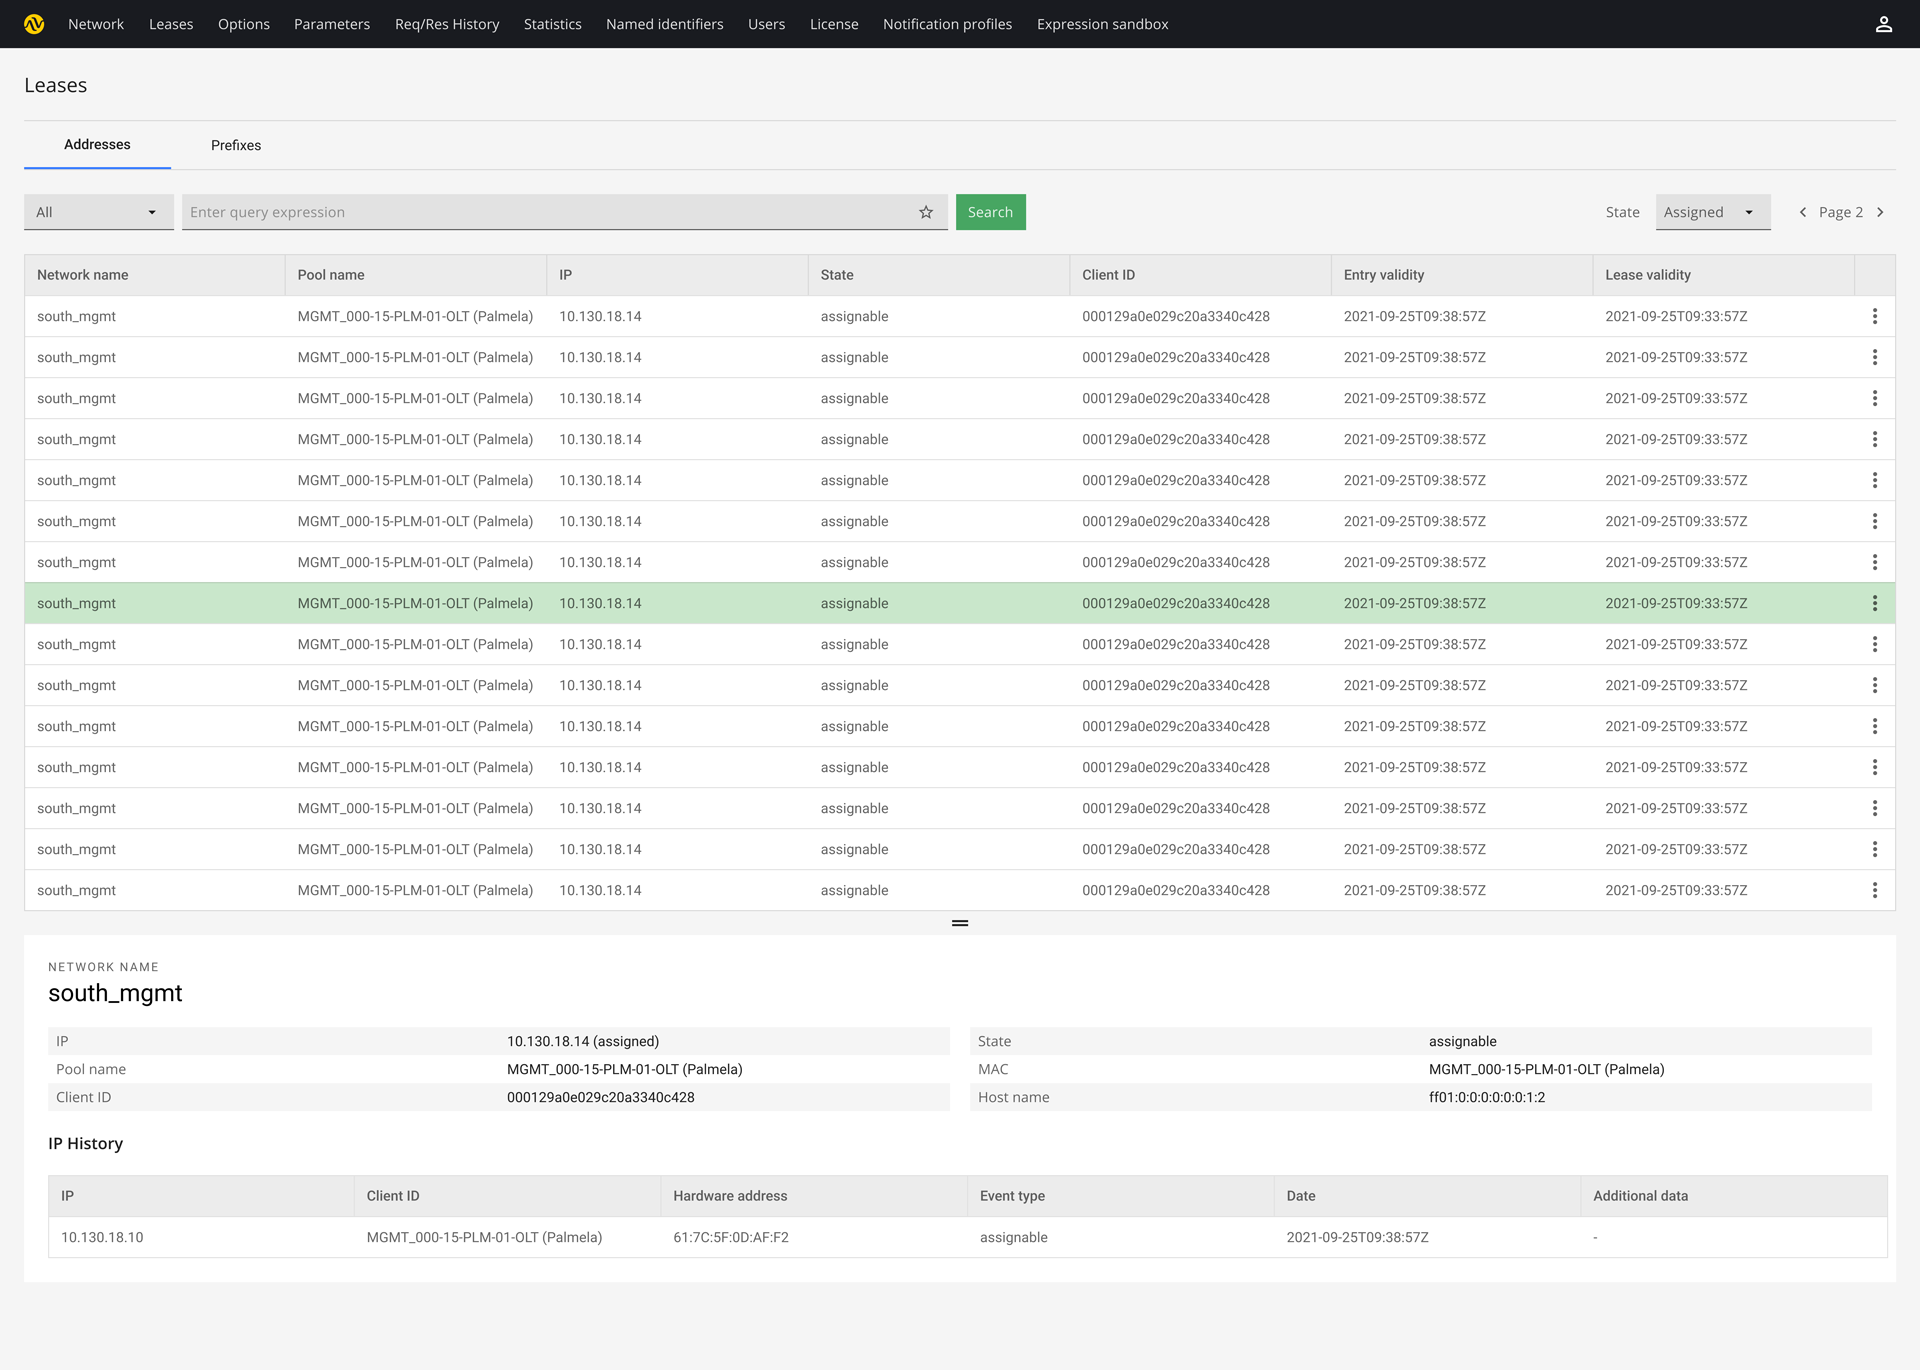
Task: Open Named identifiers page
Action: coord(664,24)
